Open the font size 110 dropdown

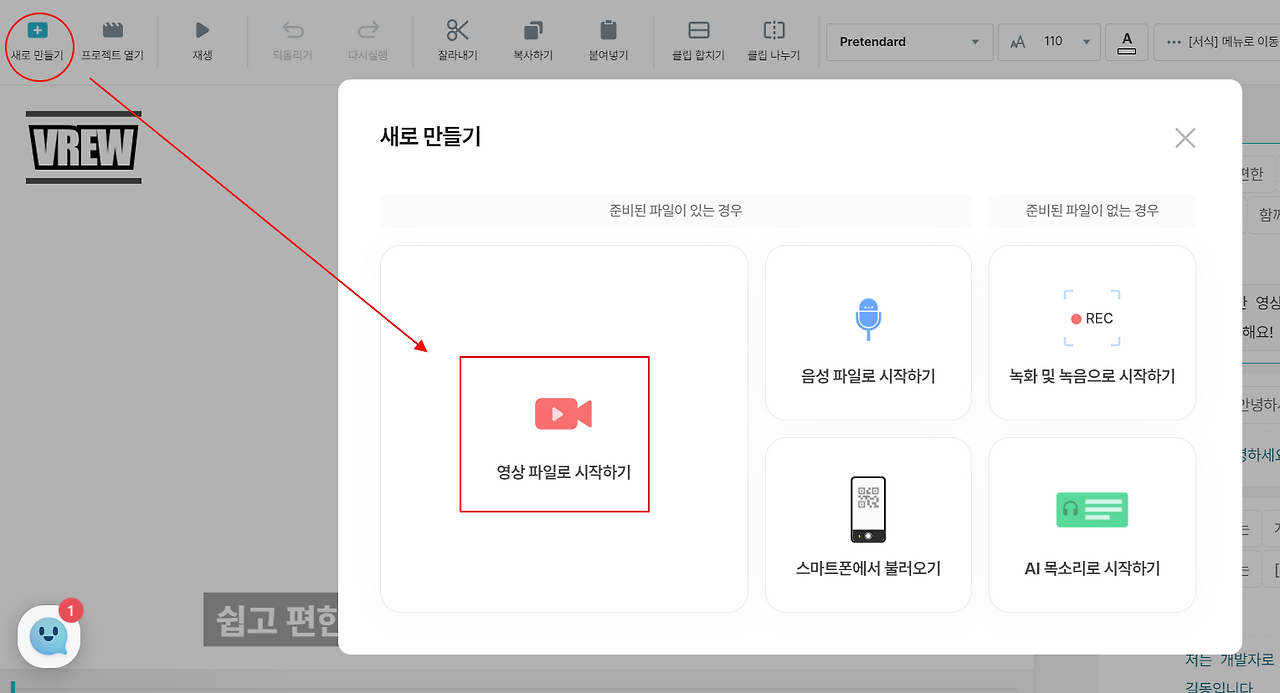click(1049, 42)
